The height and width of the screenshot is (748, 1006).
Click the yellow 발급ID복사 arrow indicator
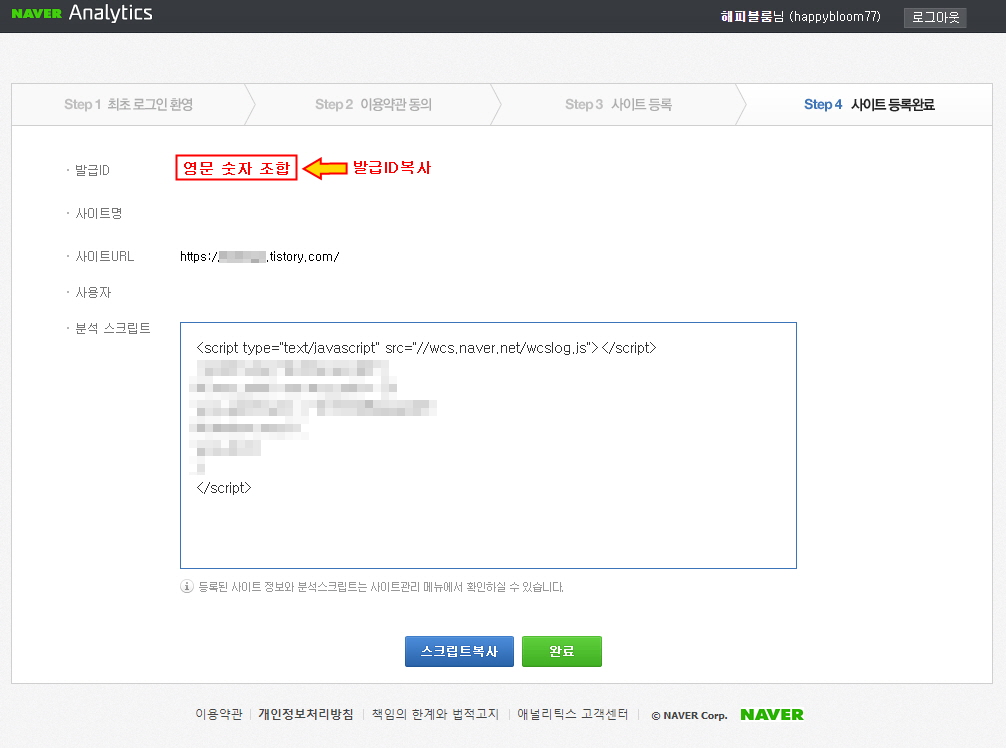[321, 170]
